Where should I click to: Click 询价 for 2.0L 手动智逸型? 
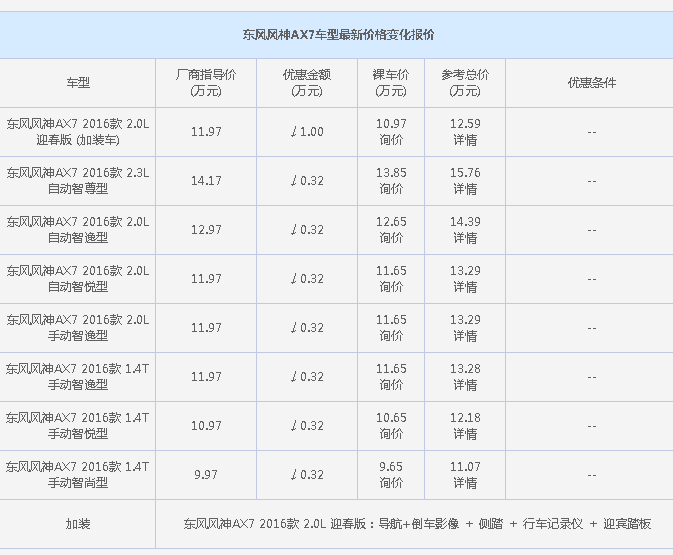tap(391, 336)
